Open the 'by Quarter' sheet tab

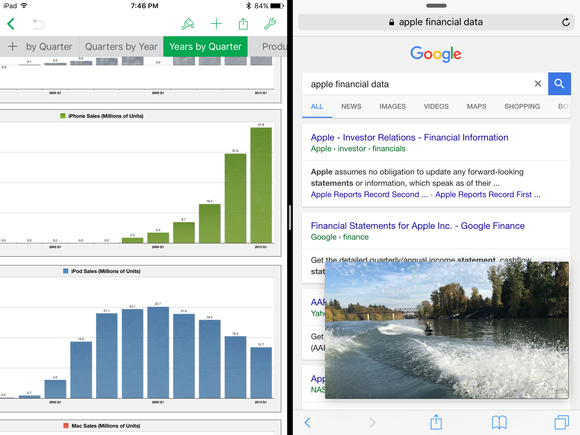tap(49, 47)
